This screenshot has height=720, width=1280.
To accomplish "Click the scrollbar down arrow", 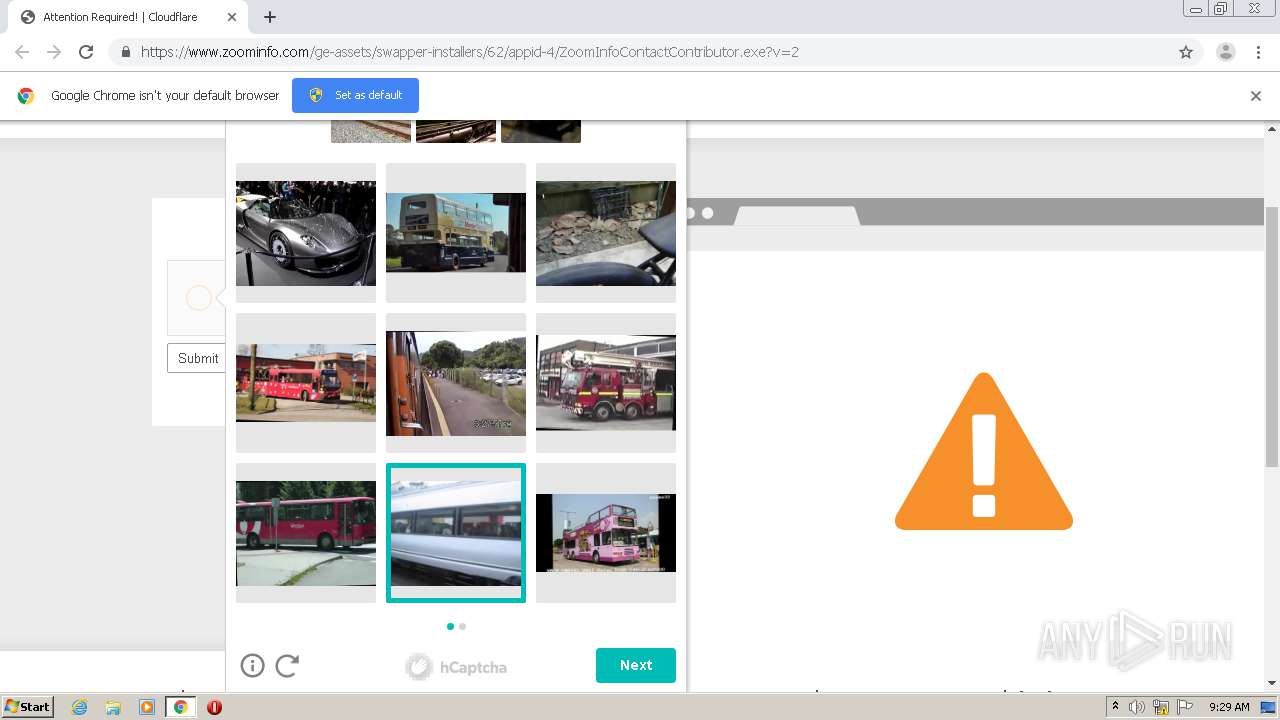I will tap(1272, 683).
